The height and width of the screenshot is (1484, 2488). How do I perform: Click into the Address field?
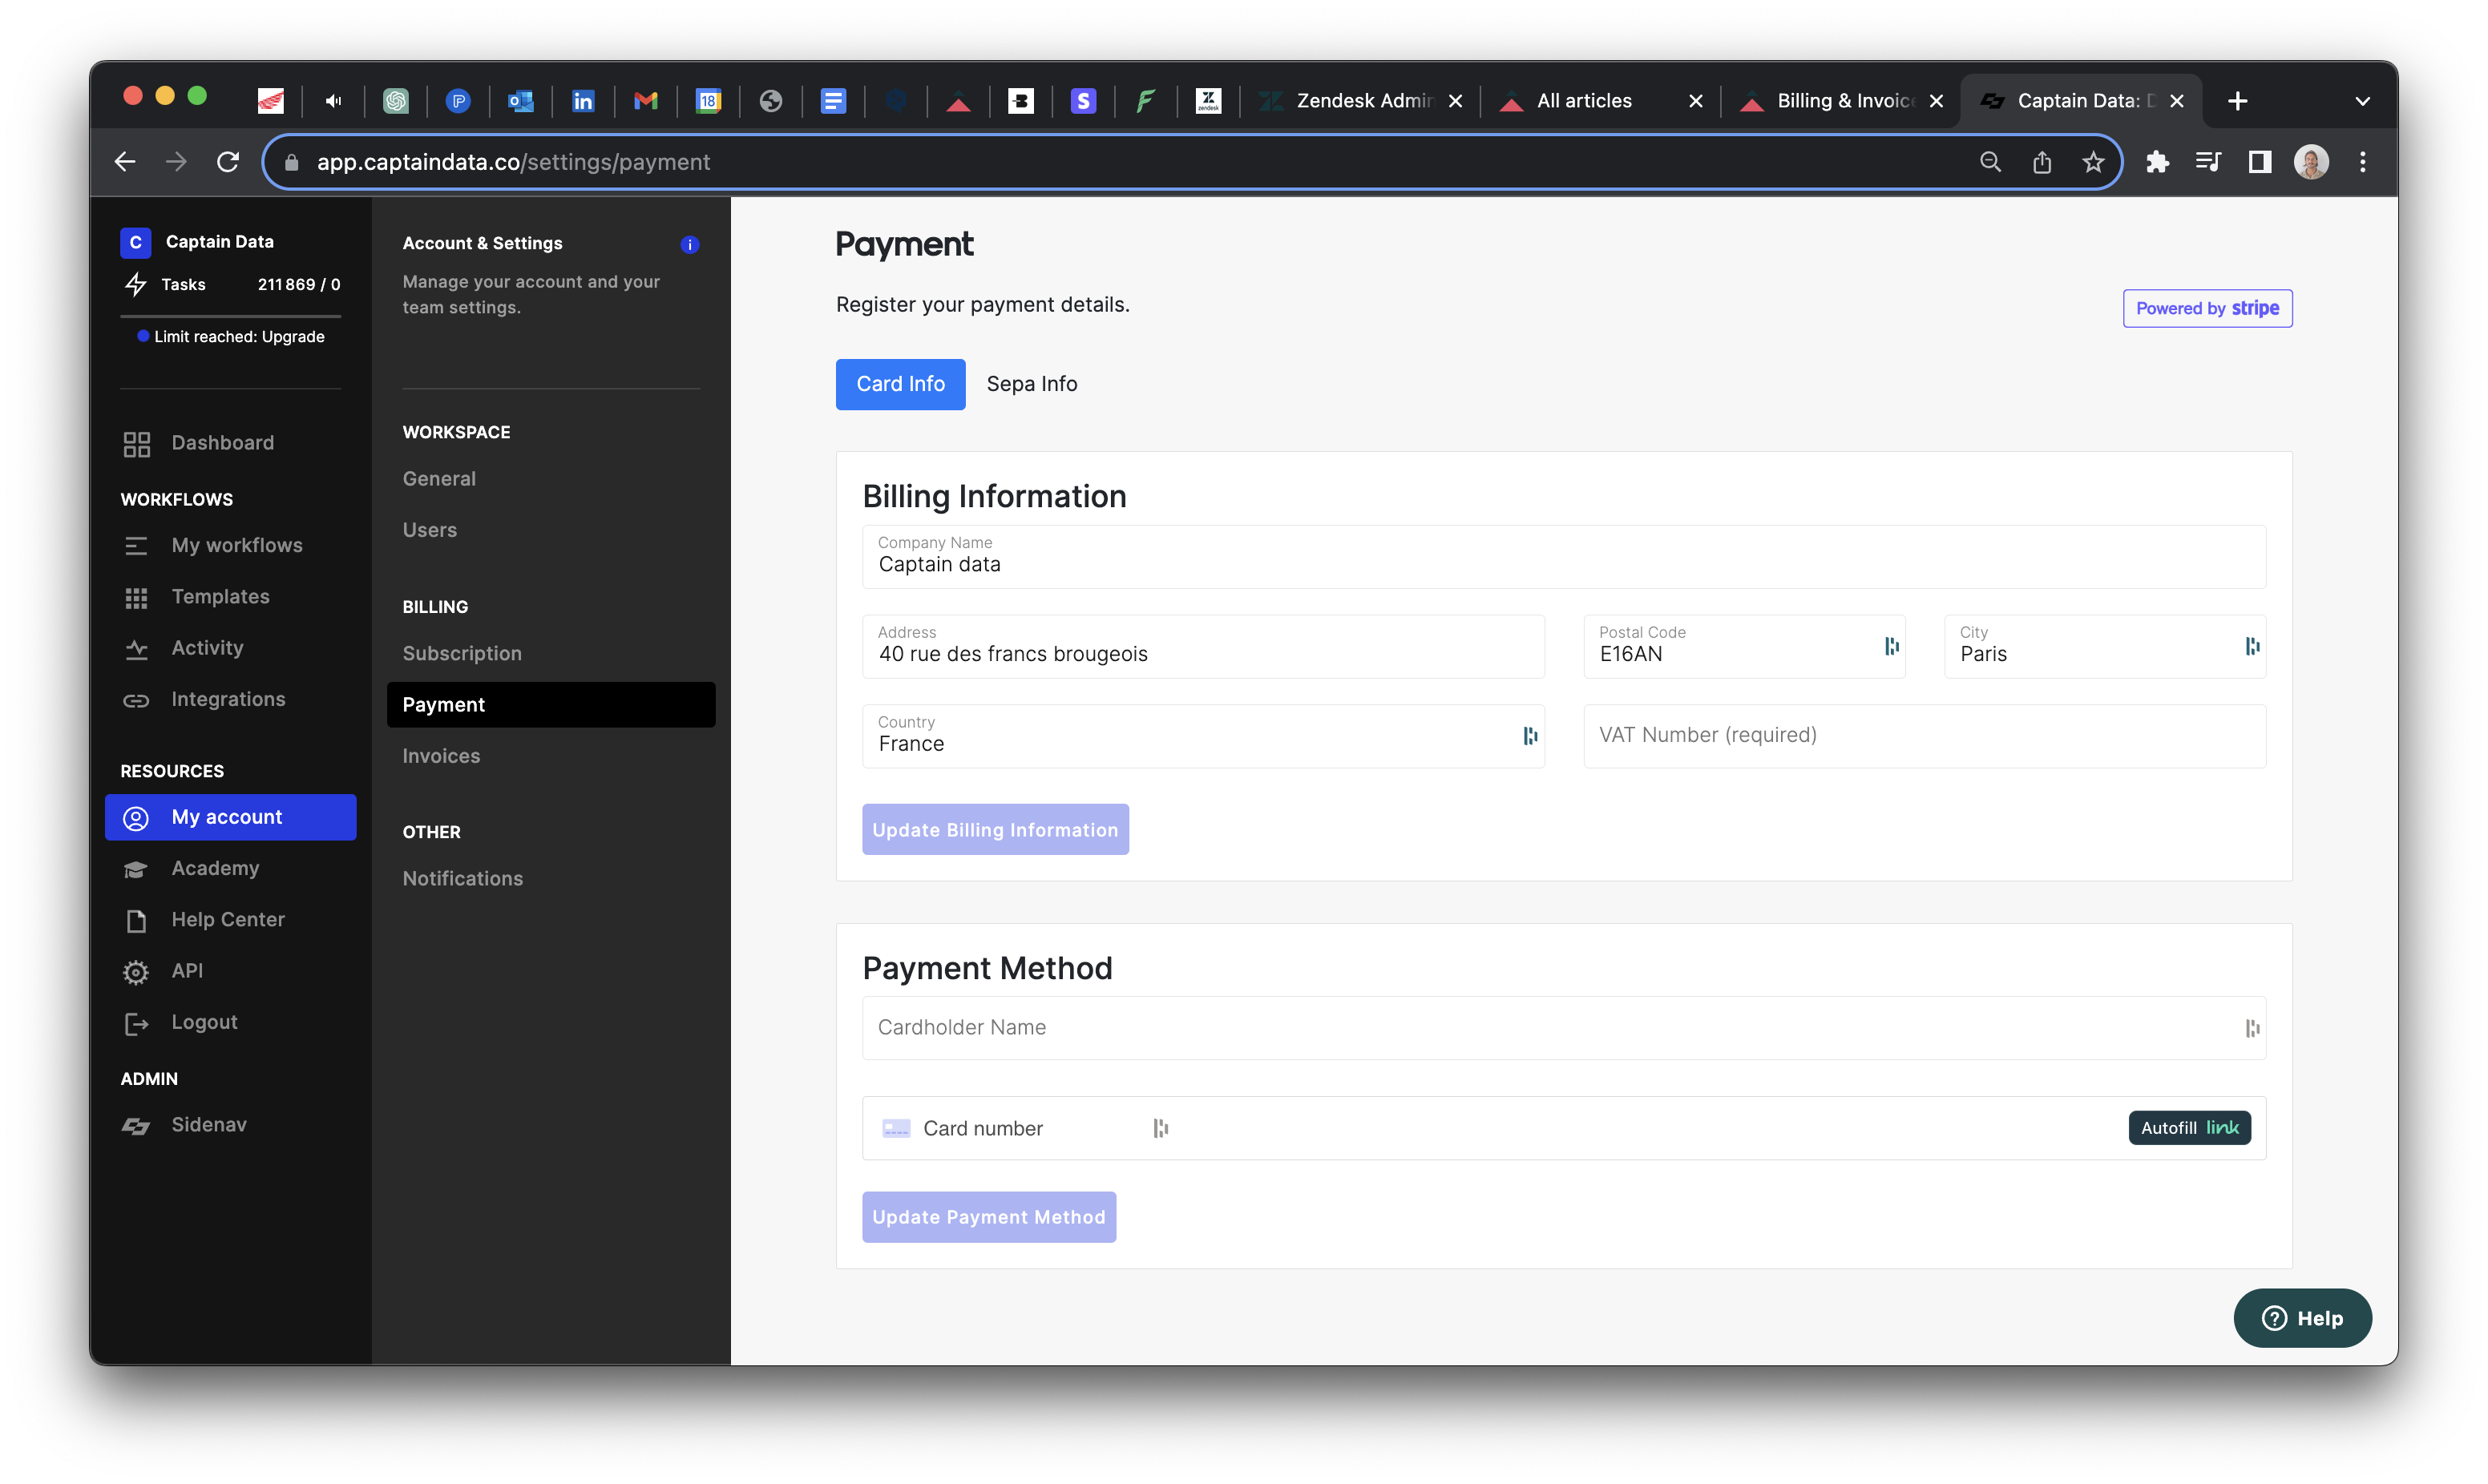[1203, 647]
